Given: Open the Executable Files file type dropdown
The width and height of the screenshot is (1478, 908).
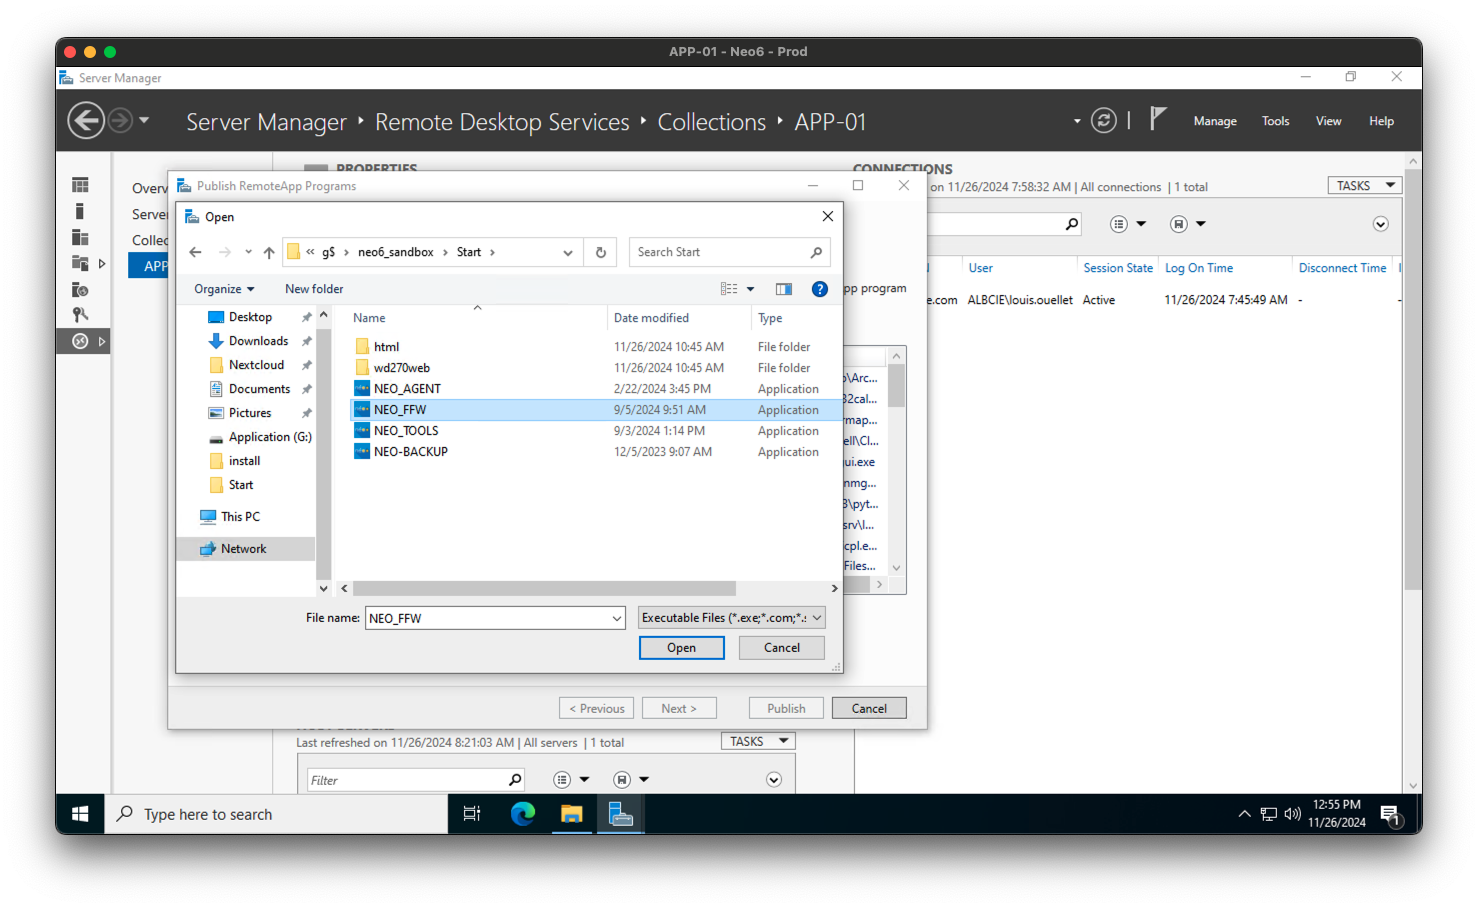Looking at the screenshot, I should pyautogui.click(x=730, y=617).
